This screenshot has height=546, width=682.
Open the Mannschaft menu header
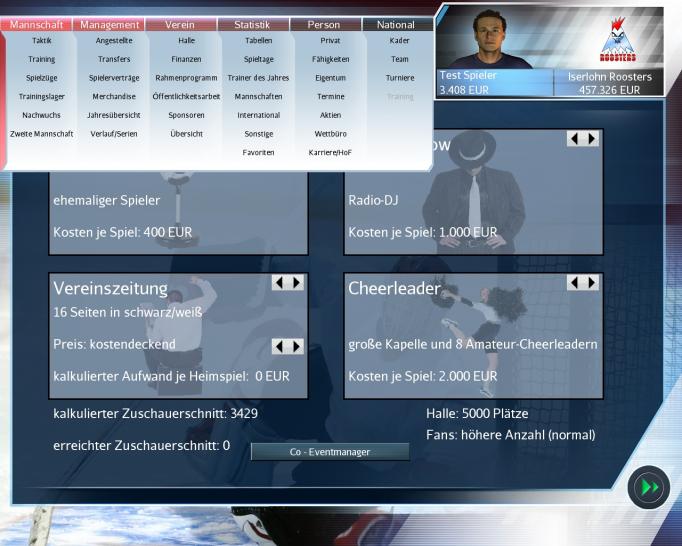37,24
